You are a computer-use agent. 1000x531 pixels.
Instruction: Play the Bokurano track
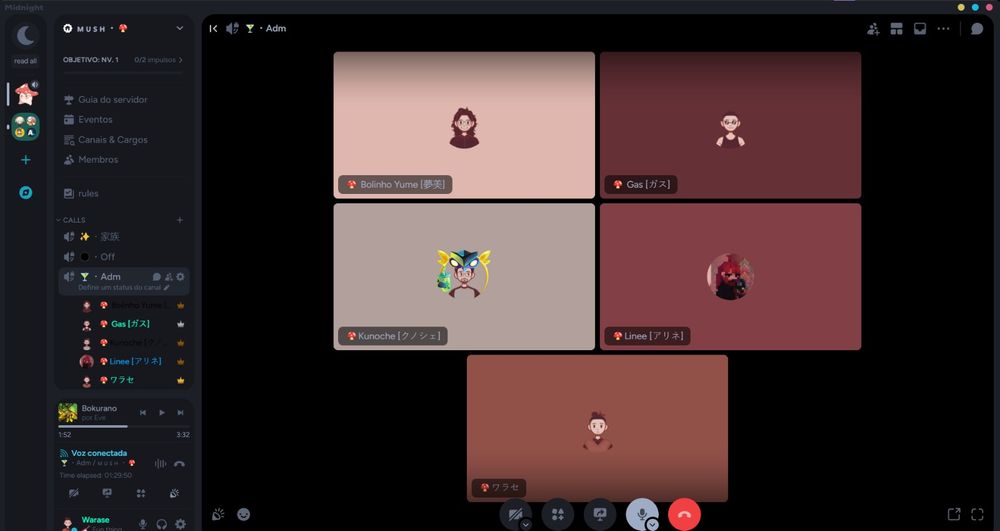click(x=162, y=413)
